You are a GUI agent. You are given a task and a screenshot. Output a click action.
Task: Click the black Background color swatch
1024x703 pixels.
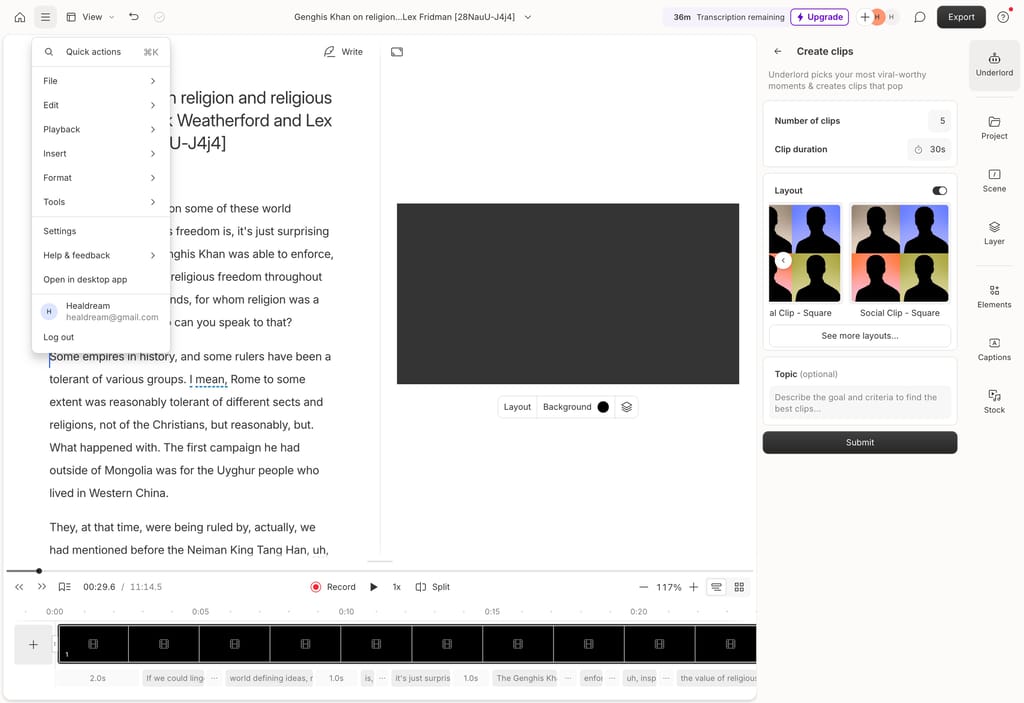[x=603, y=407]
